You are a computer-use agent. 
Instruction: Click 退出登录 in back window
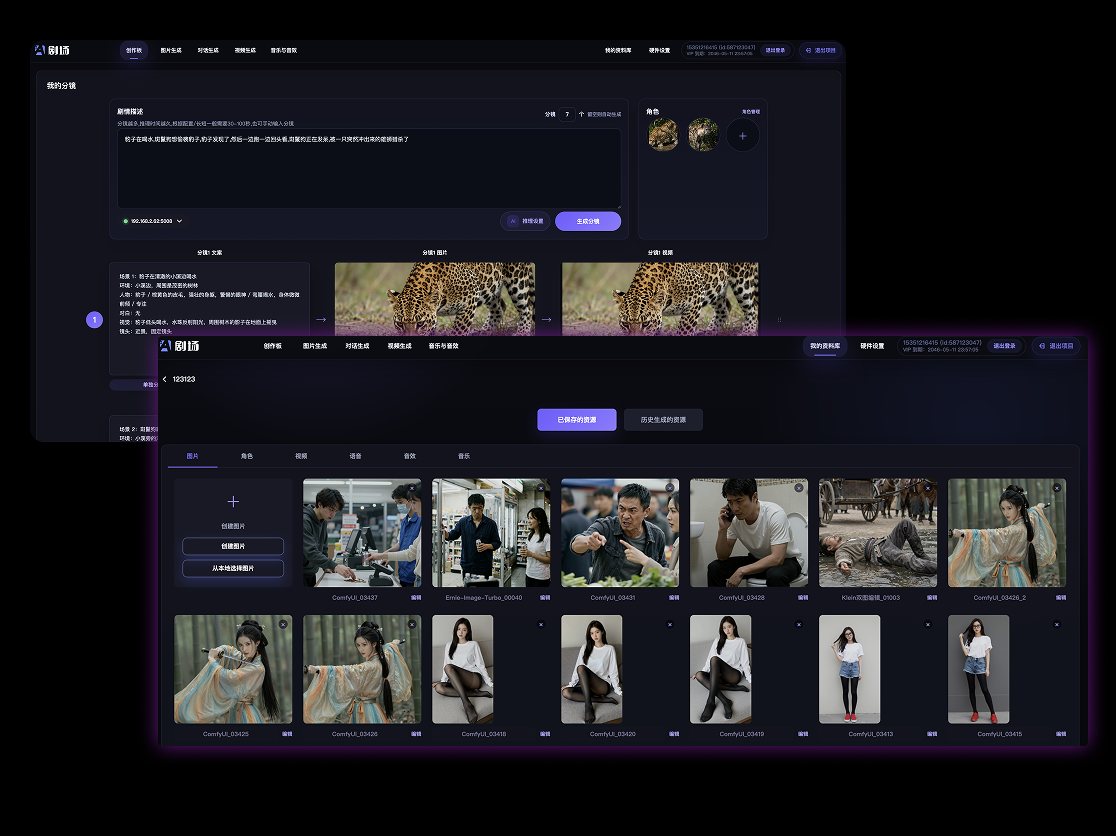point(775,51)
